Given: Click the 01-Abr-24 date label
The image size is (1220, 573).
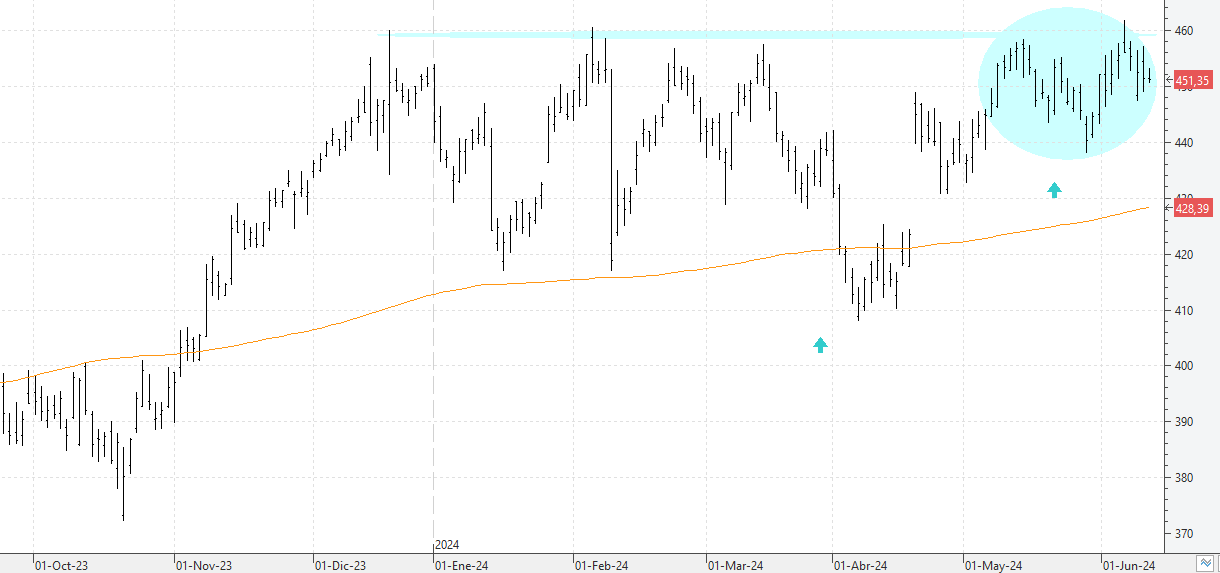Looking at the screenshot, I should [x=861, y=565].
